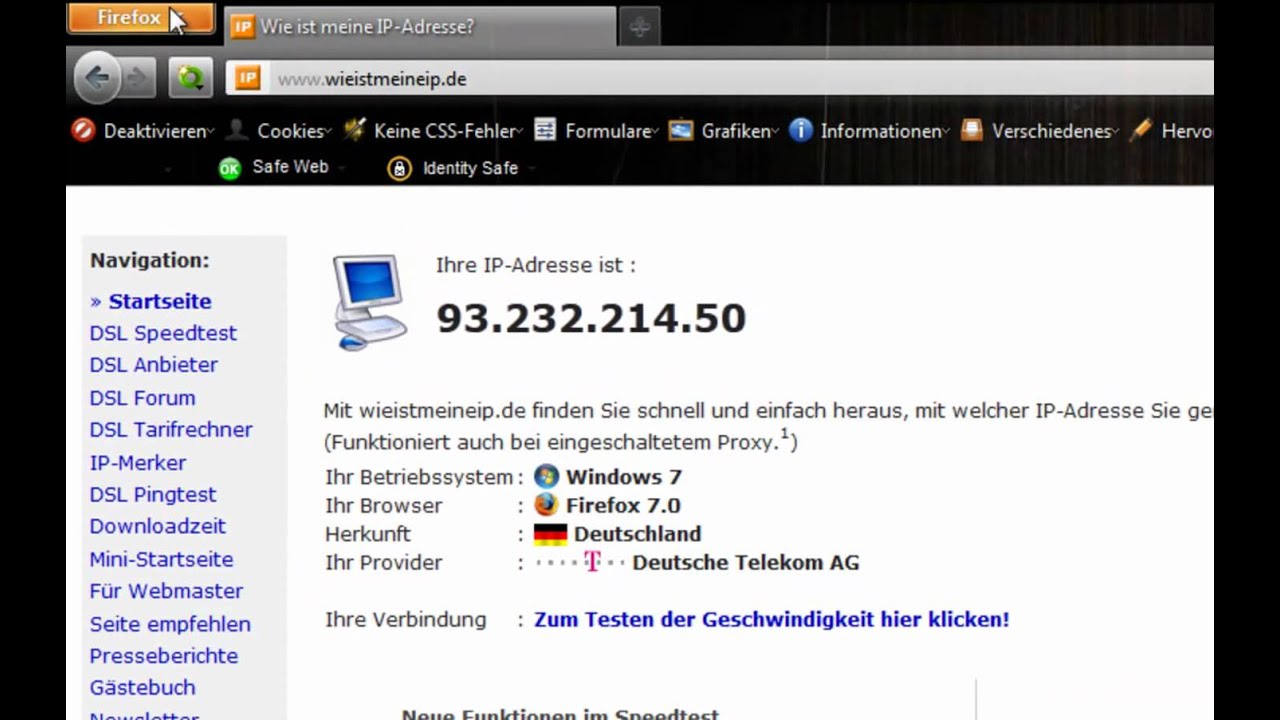The image size is (1280, 720).
Task: Click the blue Informationen info icon
Action: coord(801,130)
